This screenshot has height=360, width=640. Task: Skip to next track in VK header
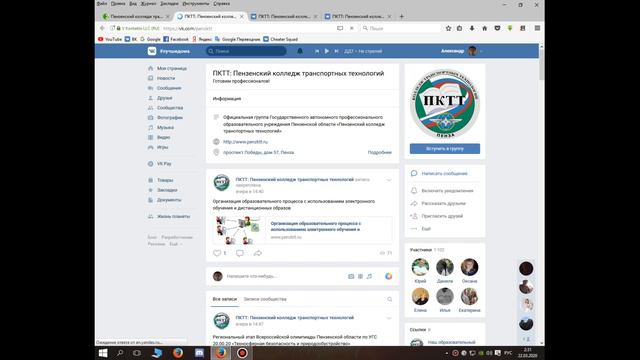336,51
